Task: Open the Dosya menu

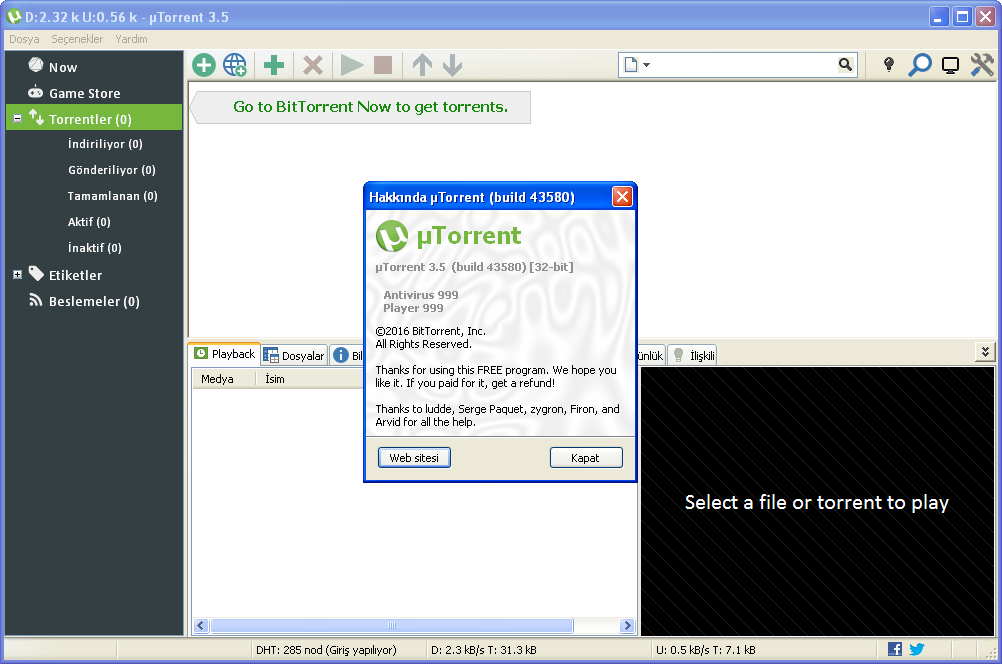Action: click(x=24, y=39)
